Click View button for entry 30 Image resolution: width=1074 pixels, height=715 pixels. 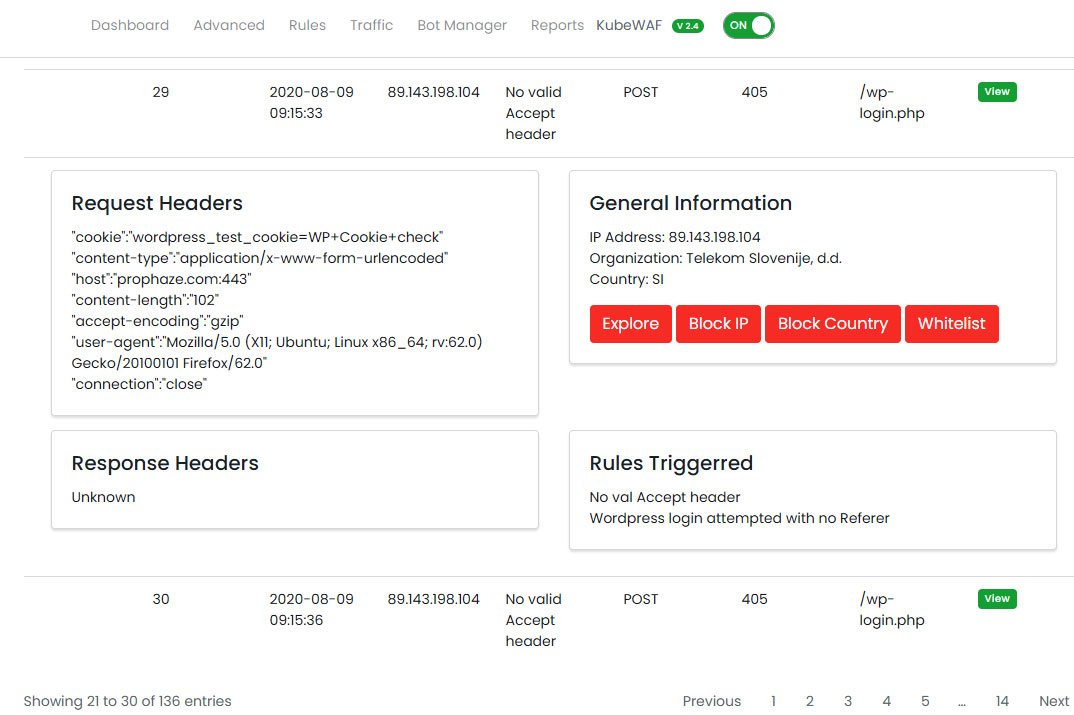[x=997, y=599]
